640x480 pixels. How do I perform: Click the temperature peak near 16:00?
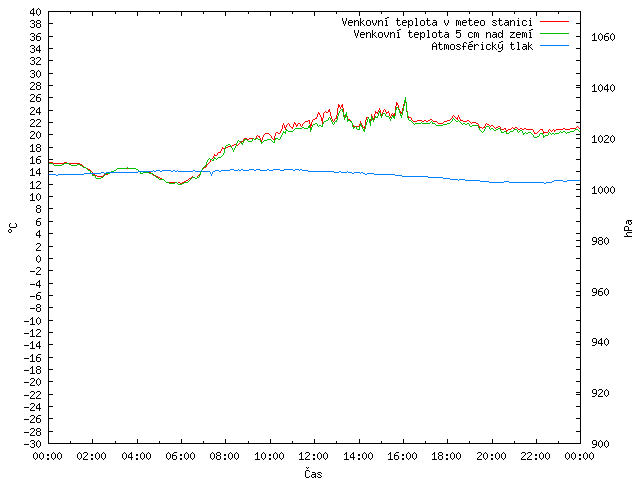click(x=405, y=98)
